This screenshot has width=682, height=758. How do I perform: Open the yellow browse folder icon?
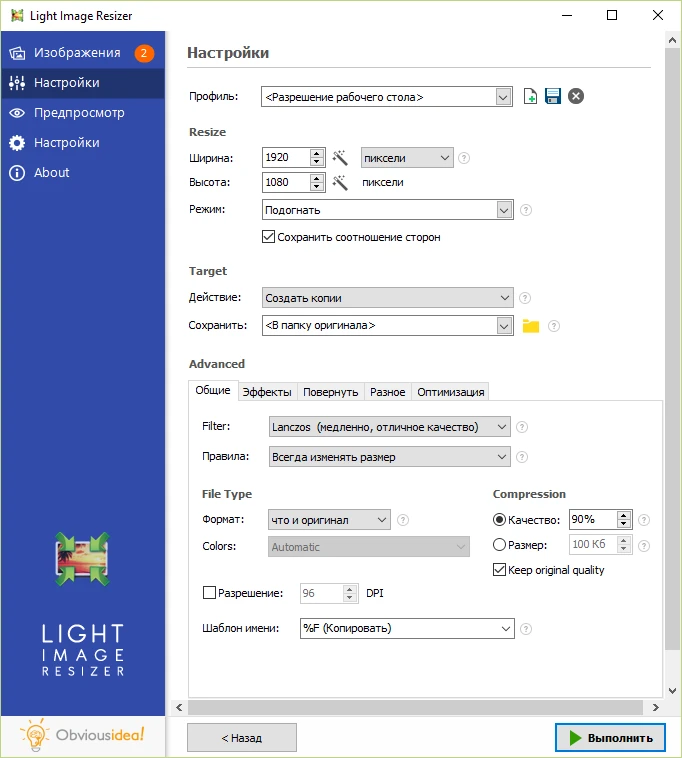pyautogui.click(x=531, y=325)
